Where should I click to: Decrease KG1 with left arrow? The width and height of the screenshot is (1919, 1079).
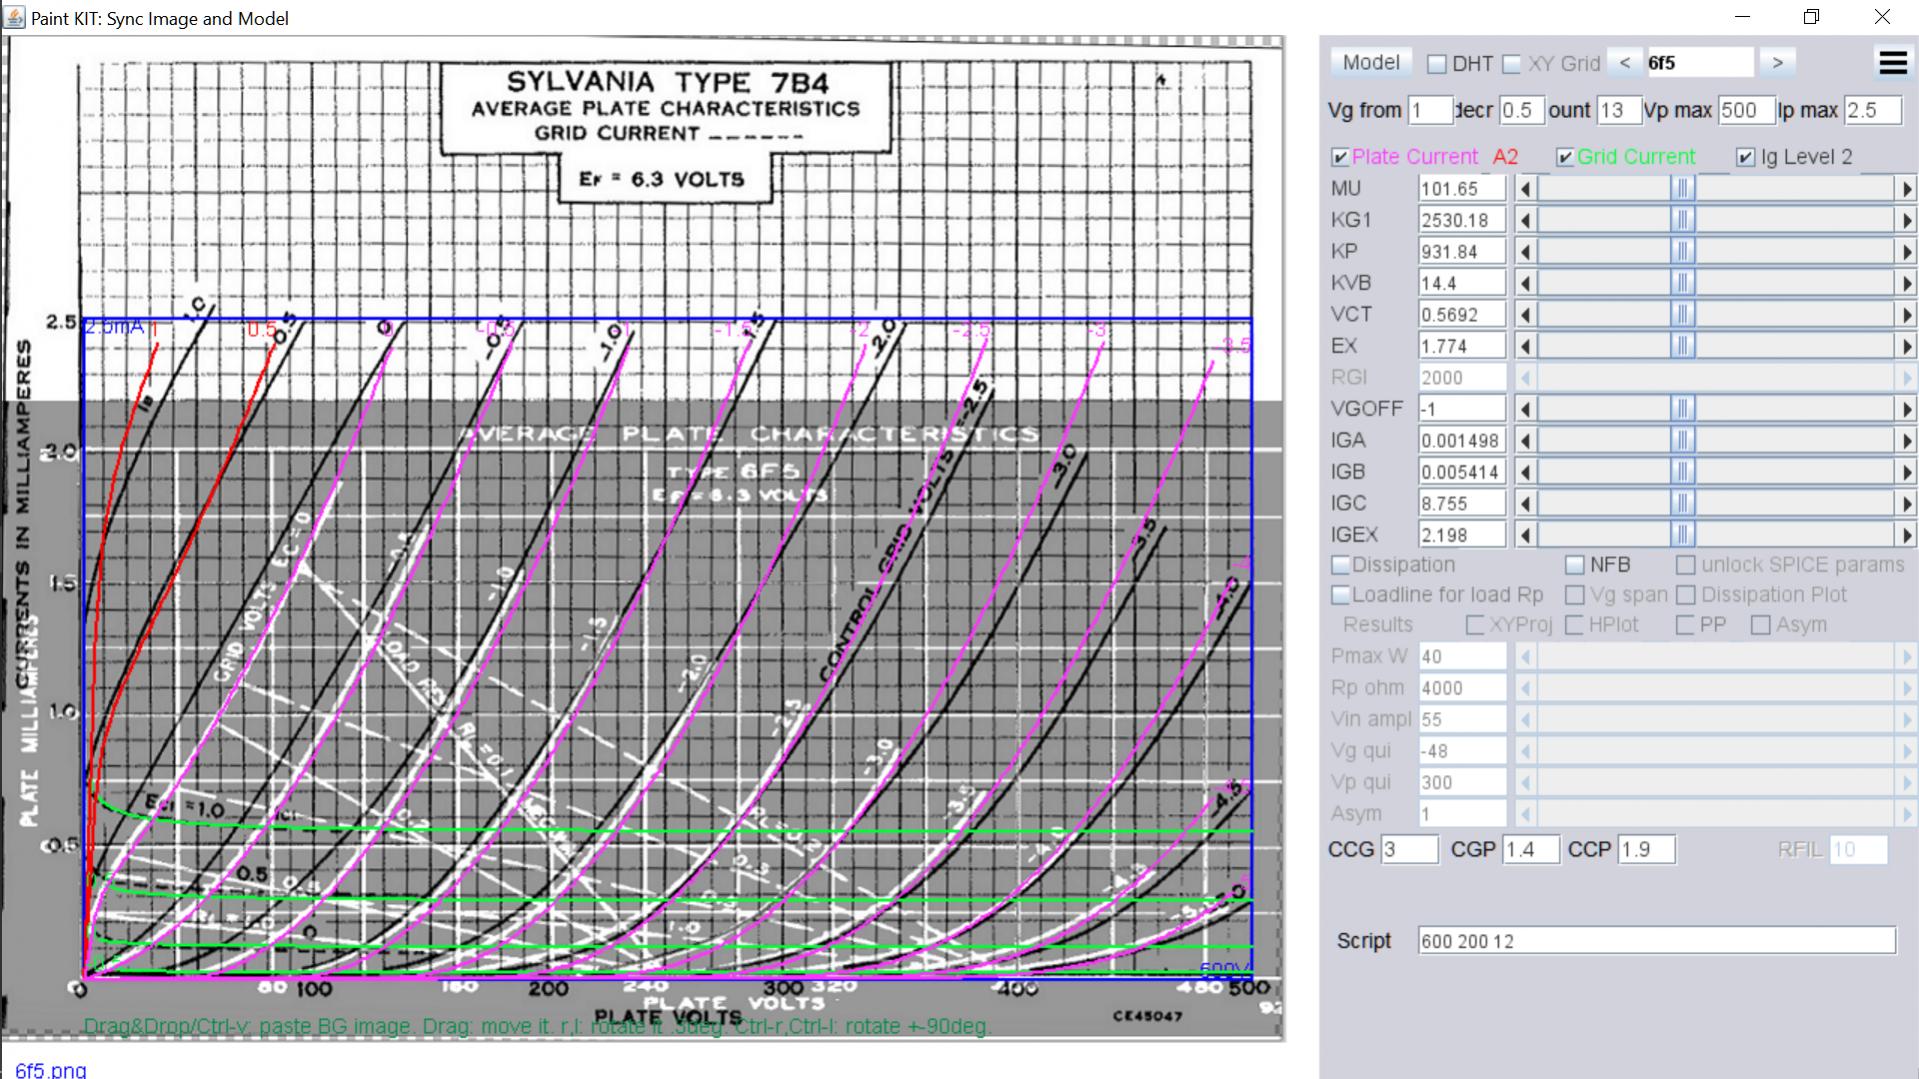(x=1525, y=220)
